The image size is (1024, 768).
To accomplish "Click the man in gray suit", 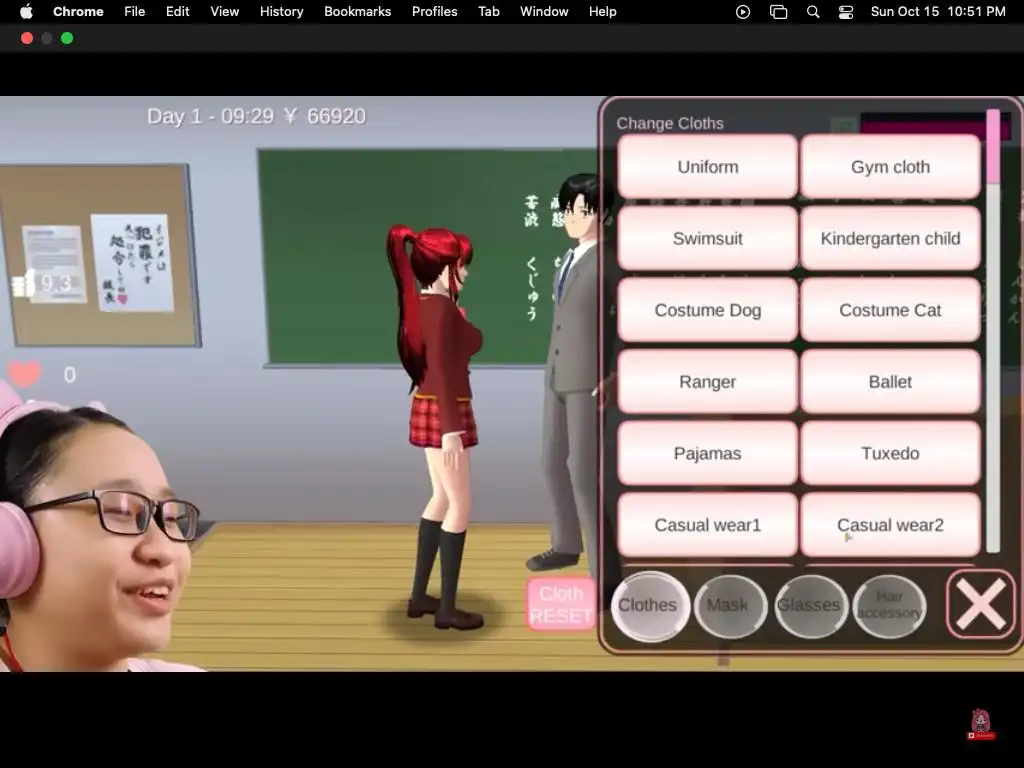I will [x=569, y=372].
